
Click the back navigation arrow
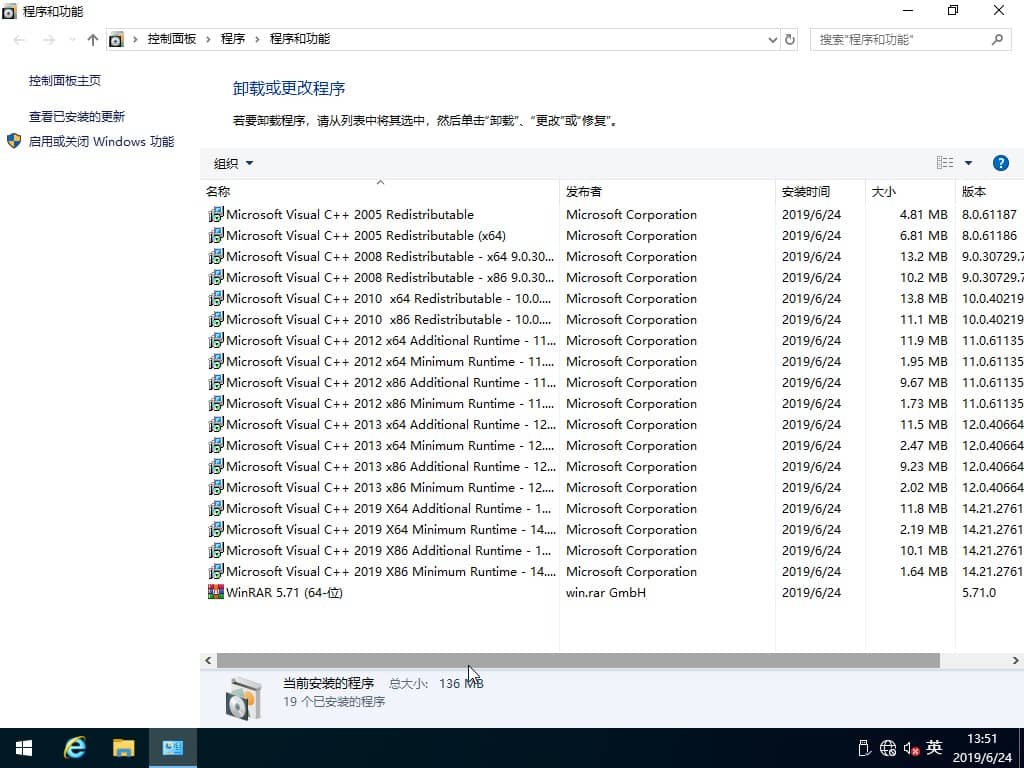tap(18, 39)
